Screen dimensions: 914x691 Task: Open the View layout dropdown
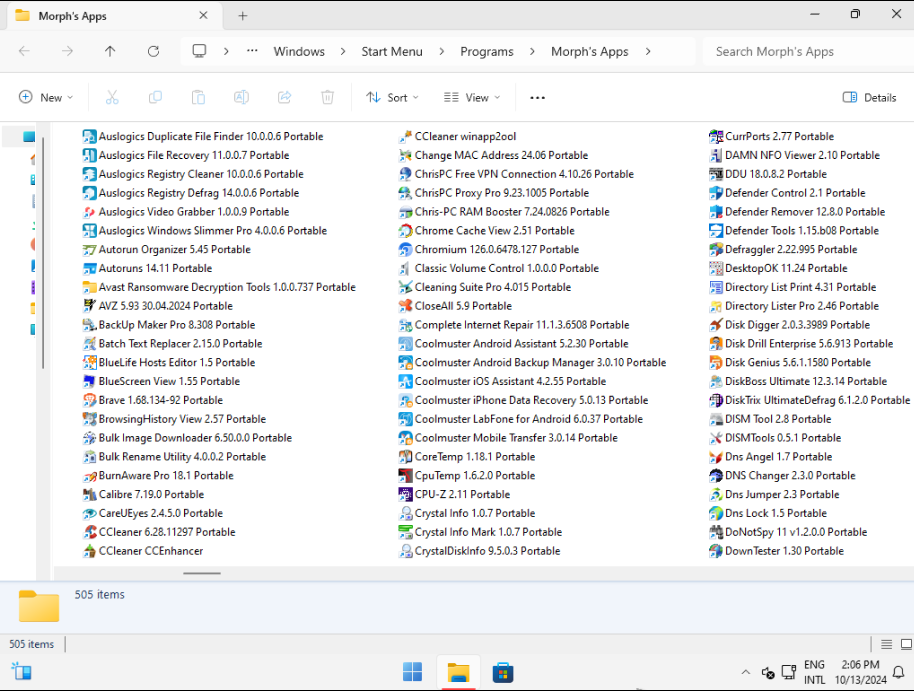pyautogui.click(x=472, y=97)
